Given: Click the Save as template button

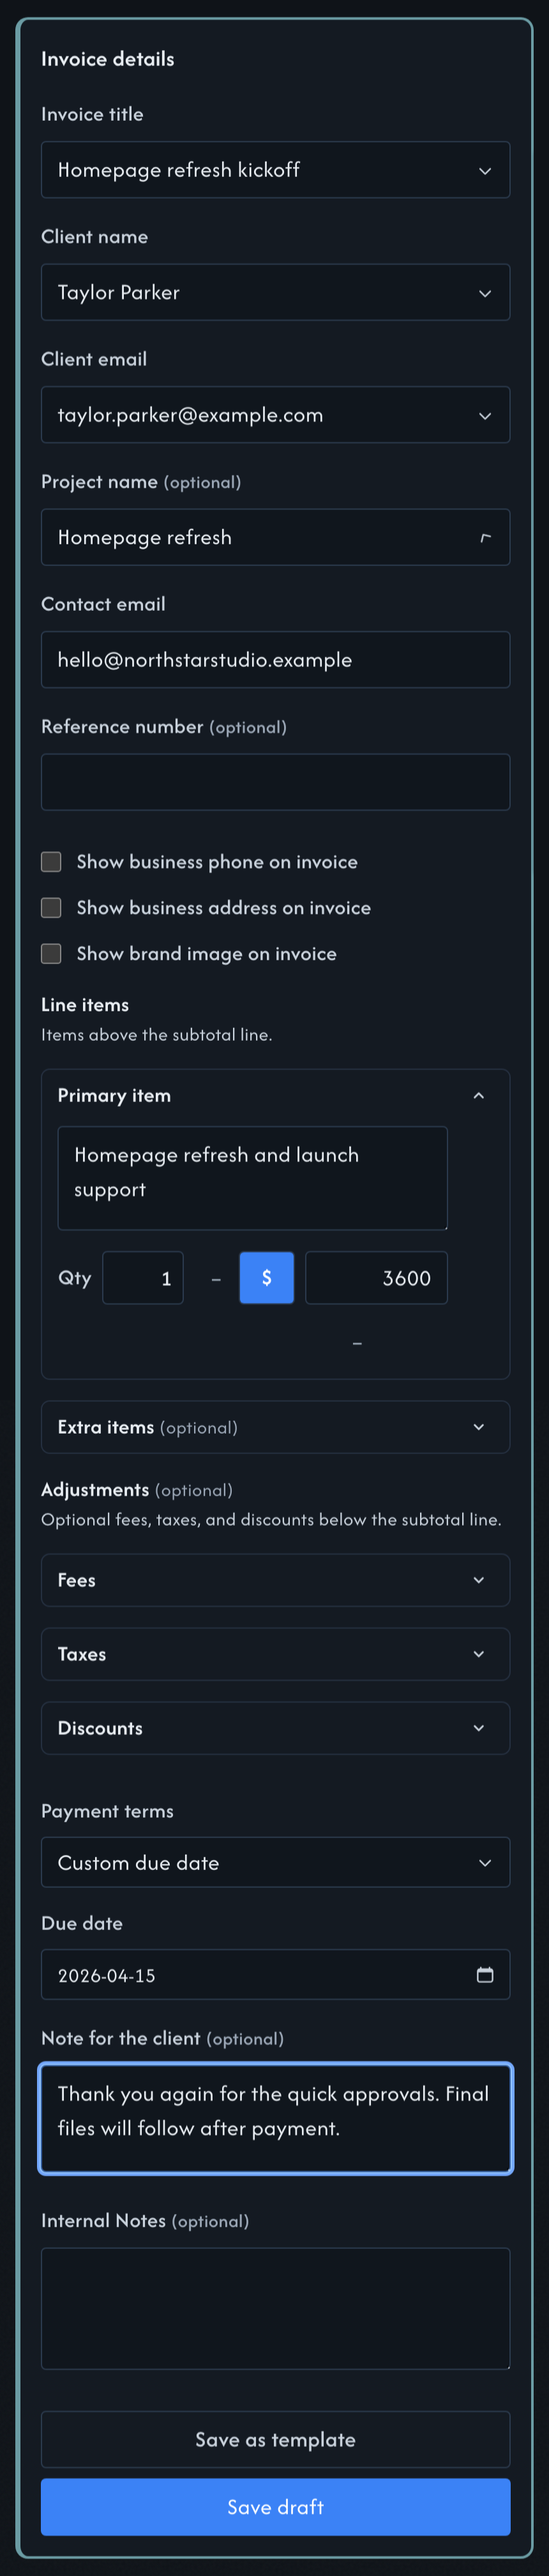Looking at the screenshot, I should pyautogui.click(x=275, y=2440).
